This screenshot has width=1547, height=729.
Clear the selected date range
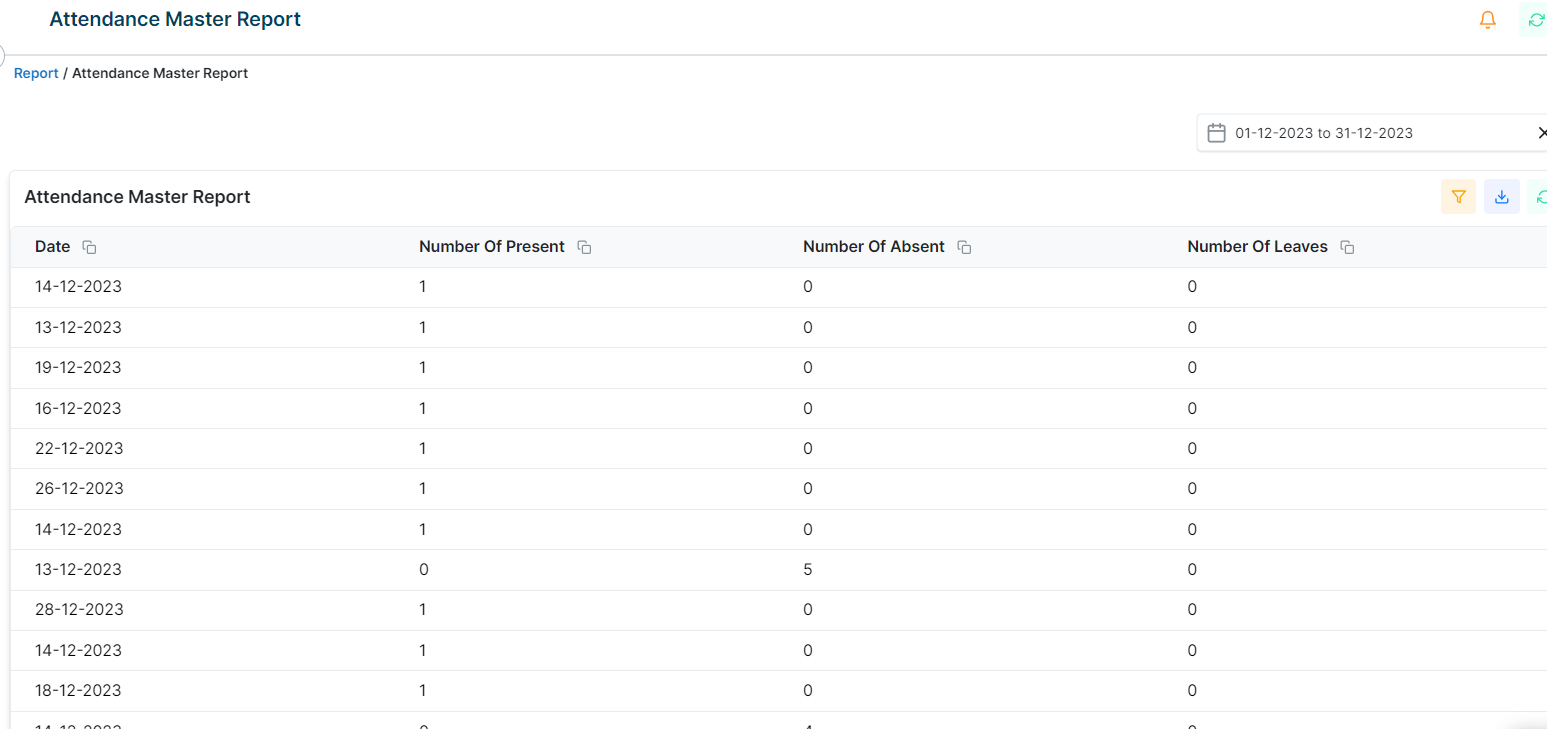point(1542,133)
